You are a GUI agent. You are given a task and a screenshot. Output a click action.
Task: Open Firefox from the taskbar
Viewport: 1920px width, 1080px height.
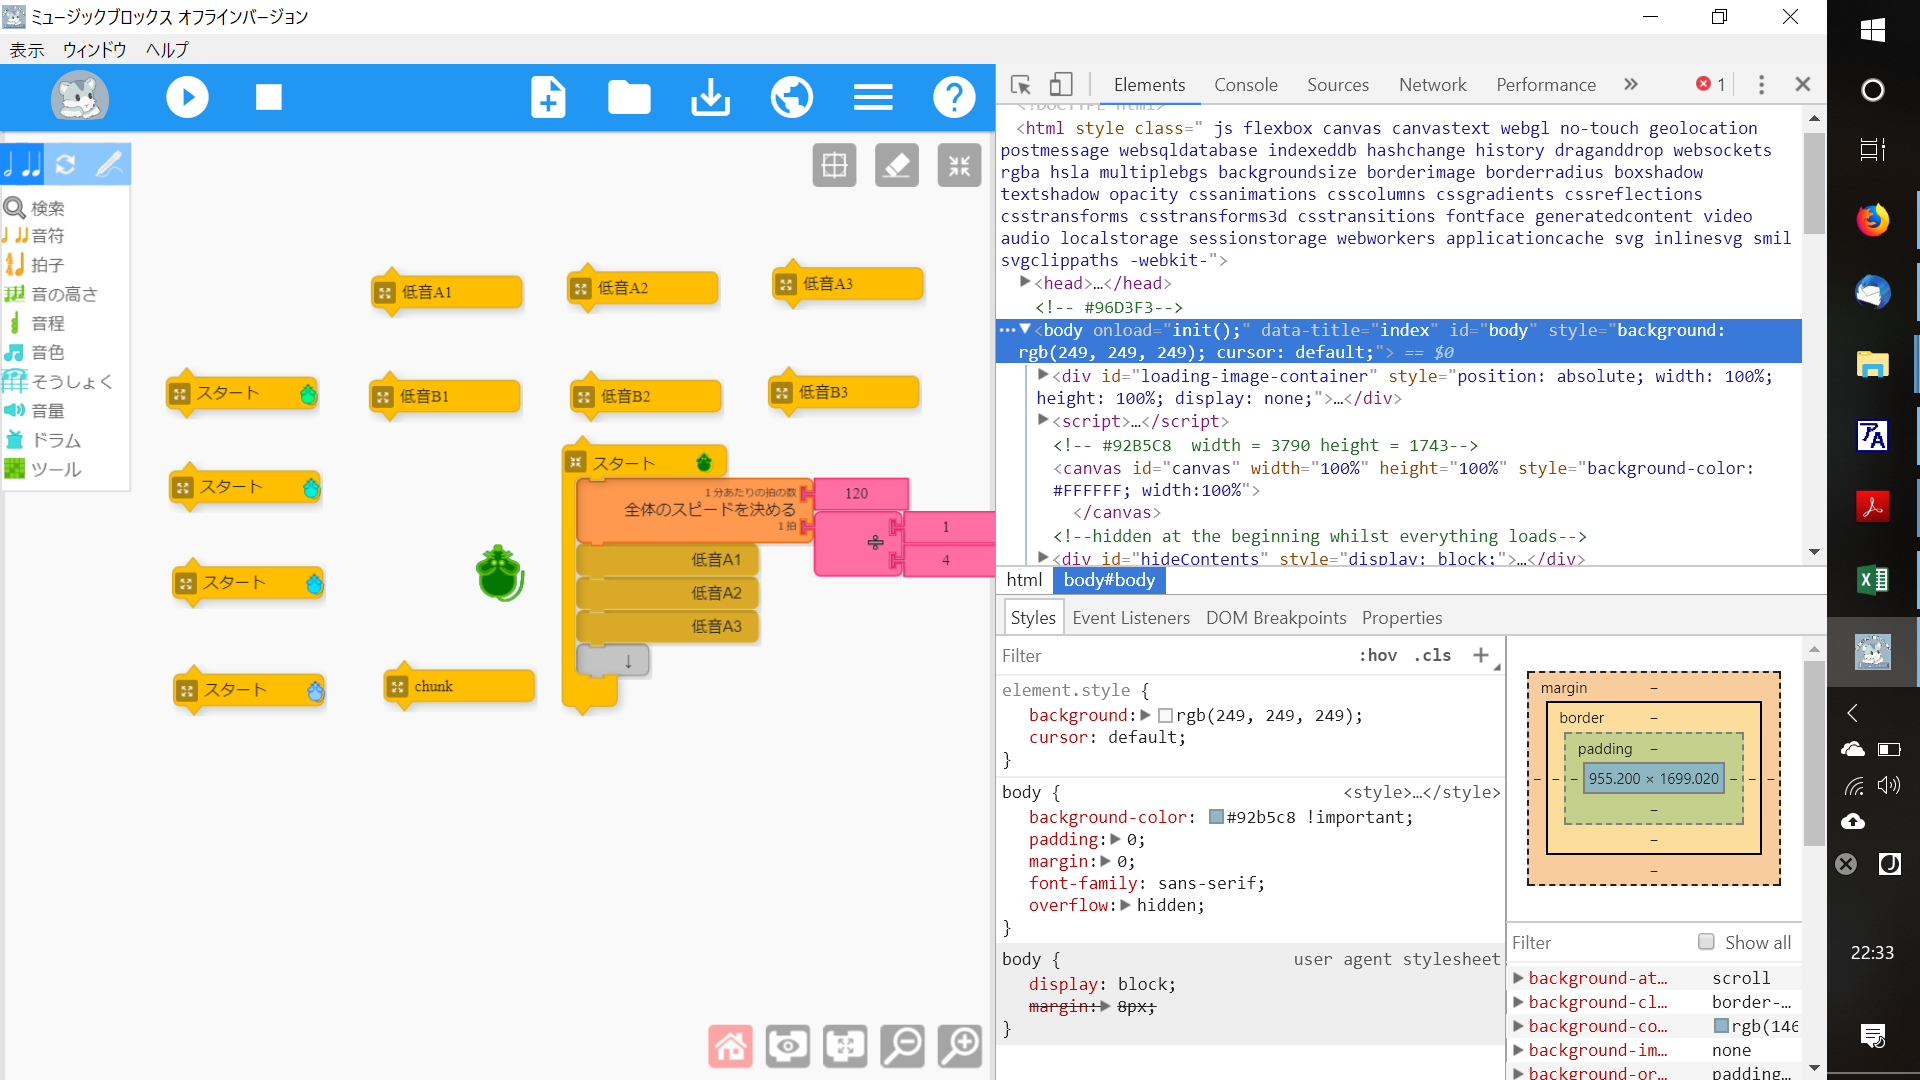[x=1873, y=220]
